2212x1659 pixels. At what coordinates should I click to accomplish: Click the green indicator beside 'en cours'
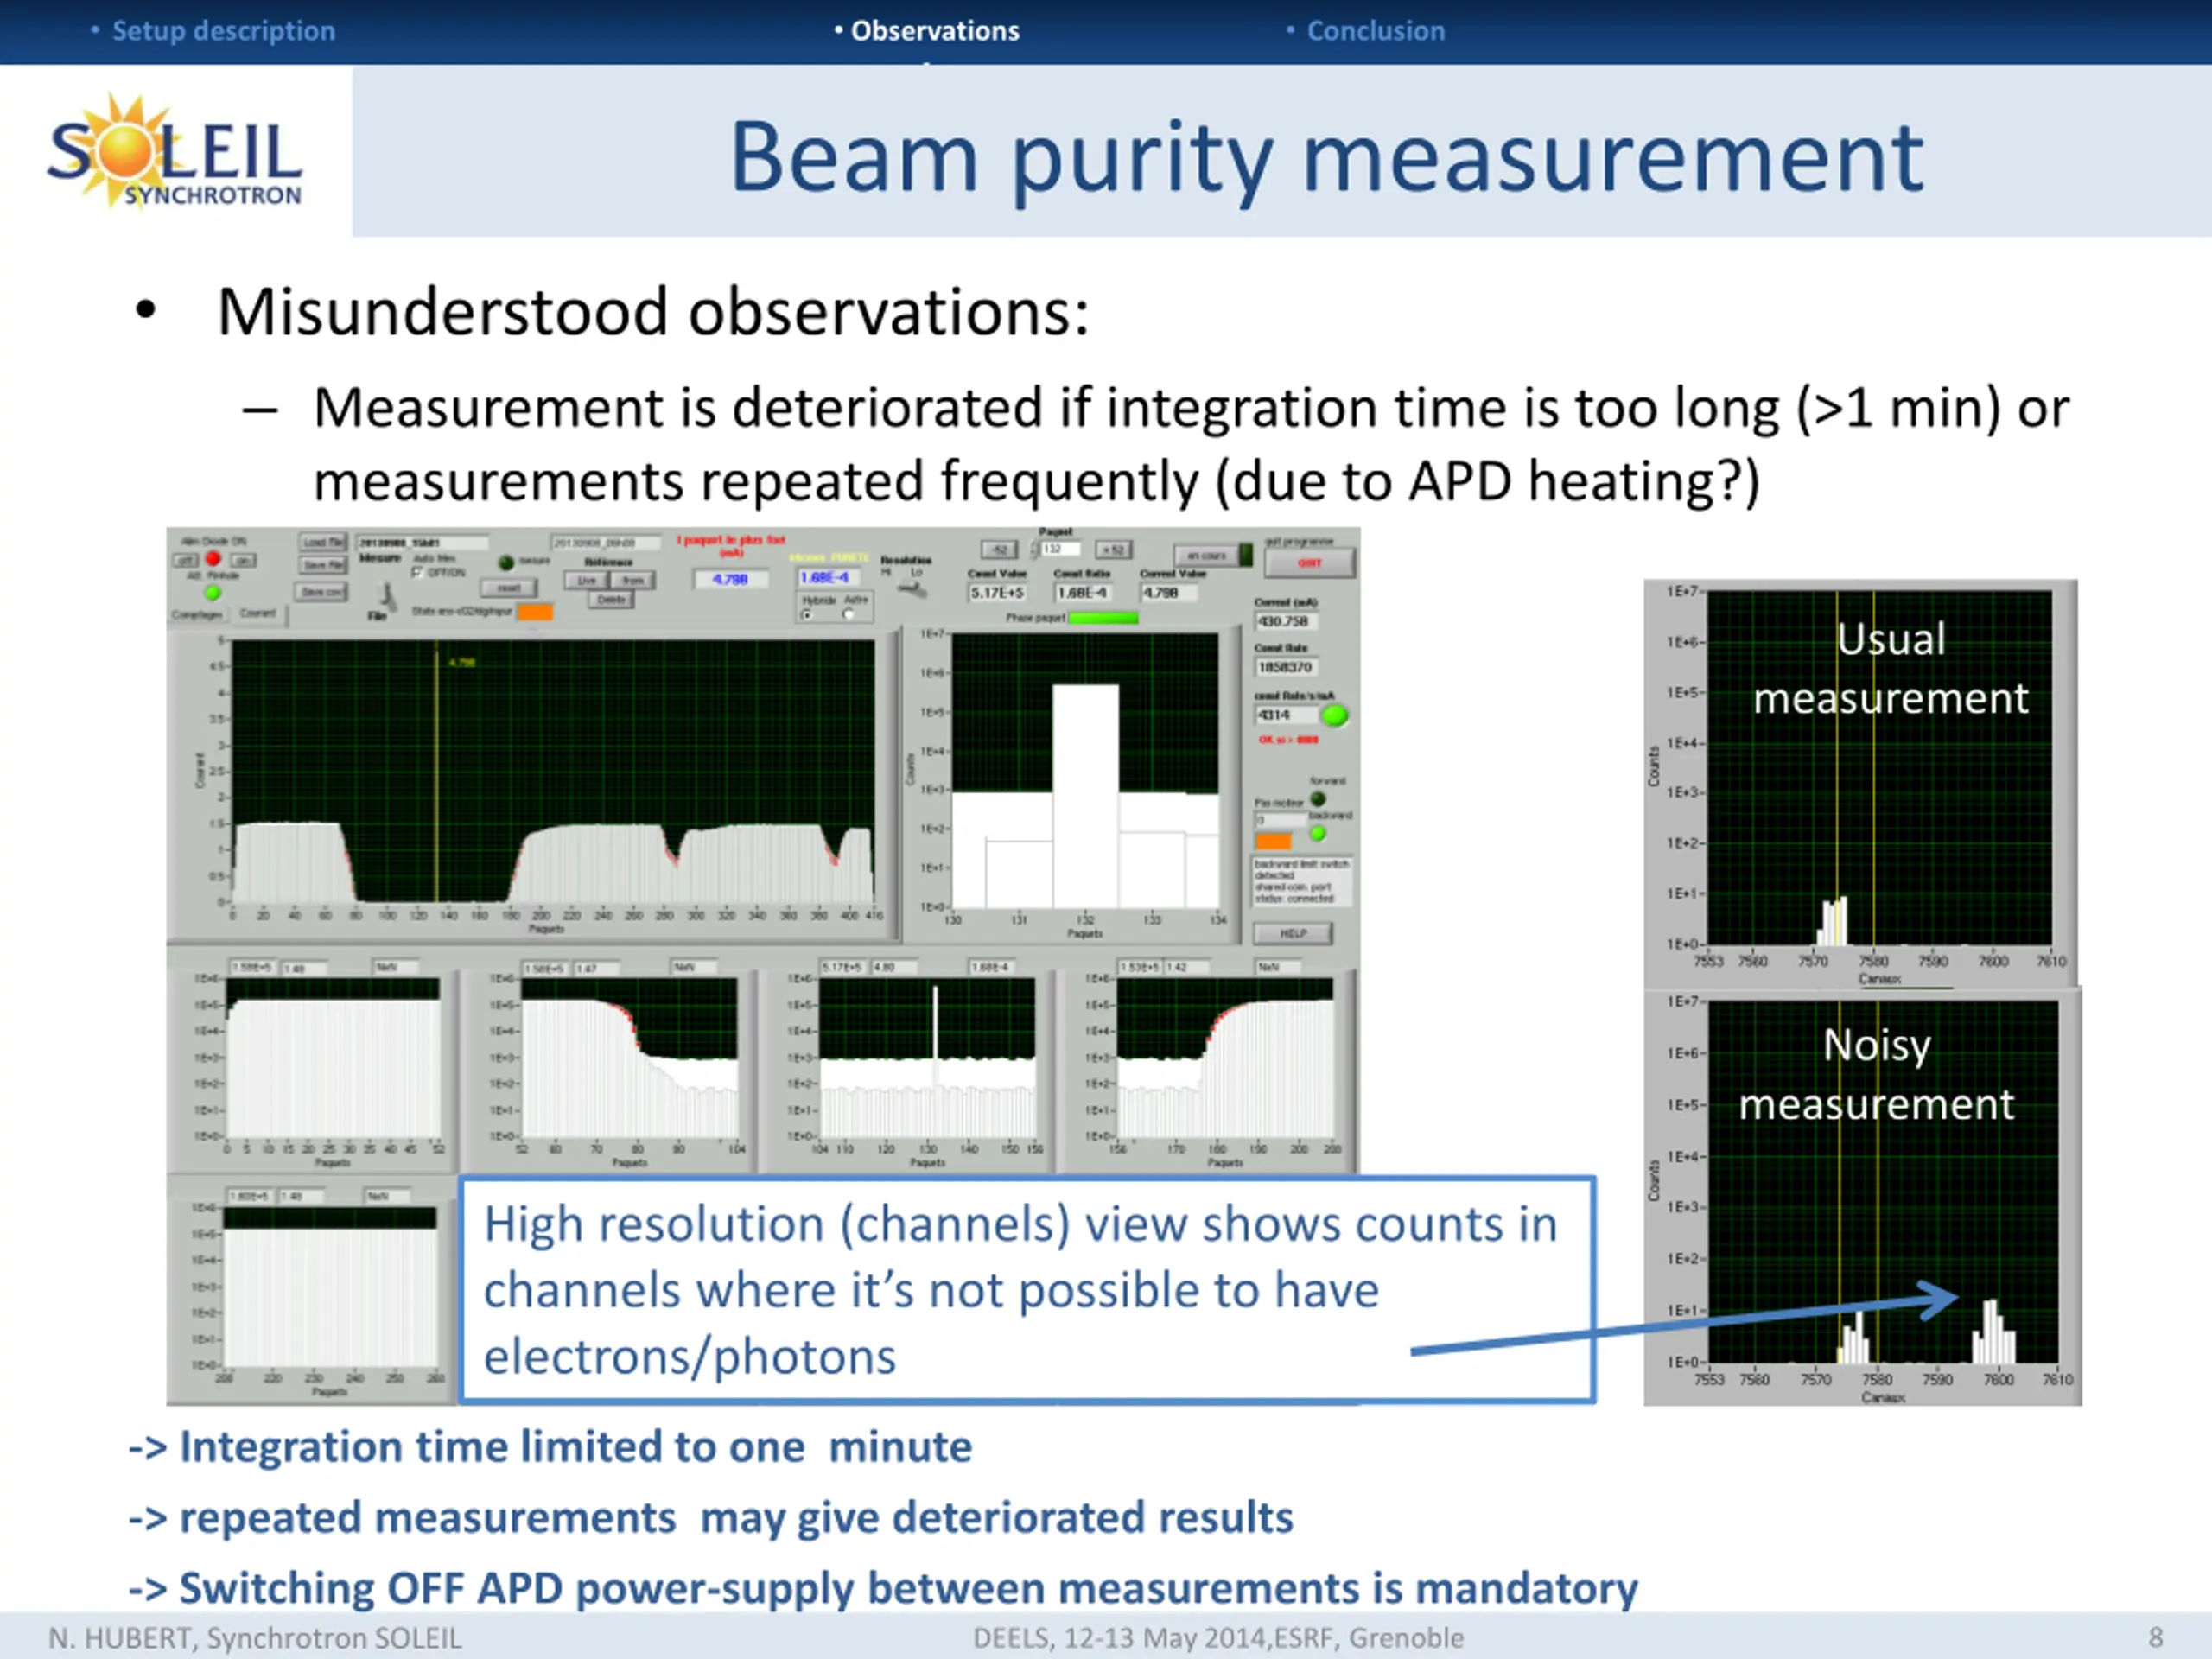pyautogui.click(x=1246, y=555)
